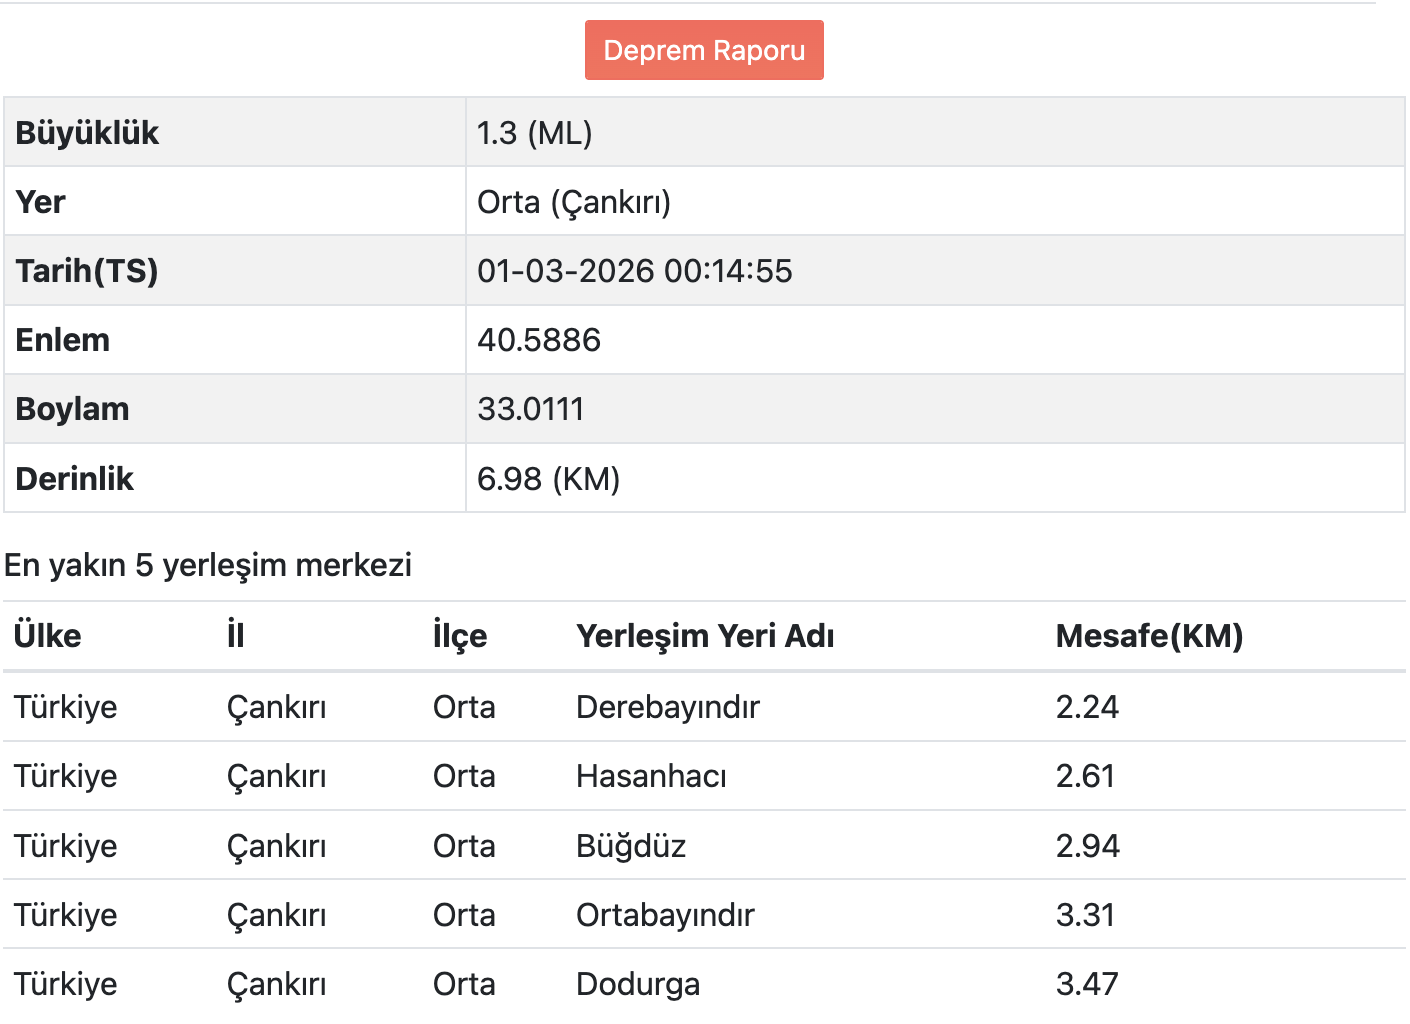
Task: Click the İlçe column header
Action: pyautogui.click(x=460, y=636)
